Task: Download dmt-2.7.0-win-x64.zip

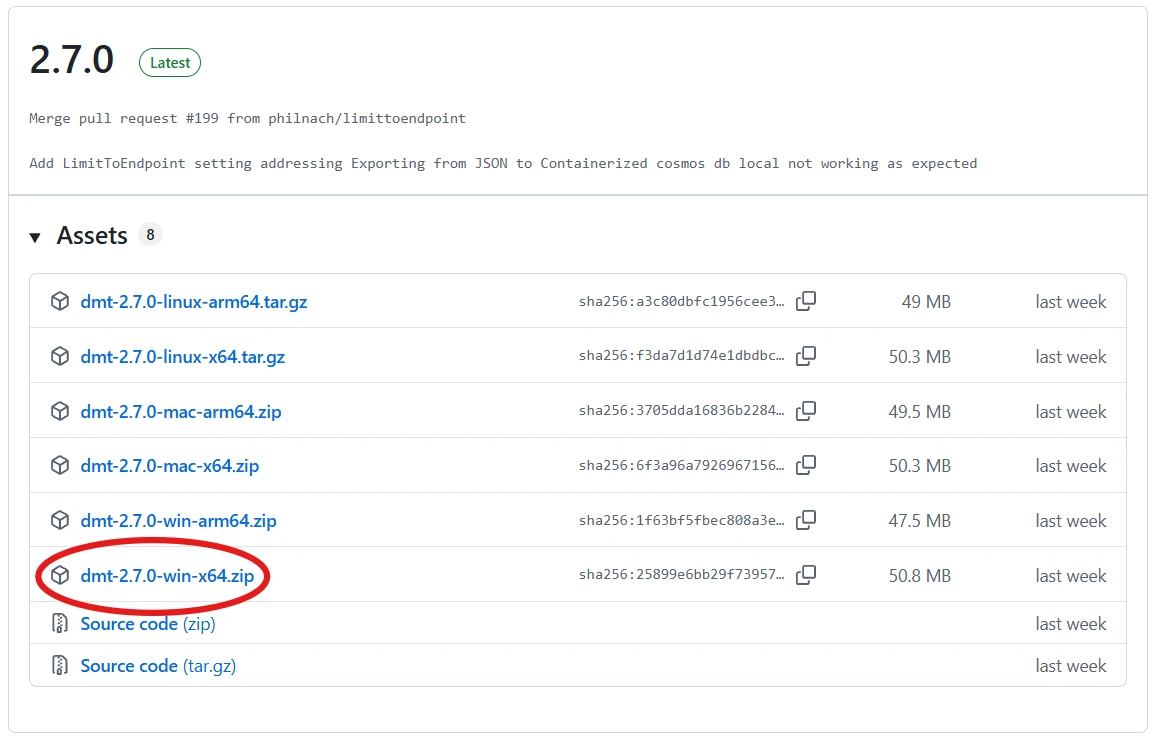Action: (x=167, y=575)
